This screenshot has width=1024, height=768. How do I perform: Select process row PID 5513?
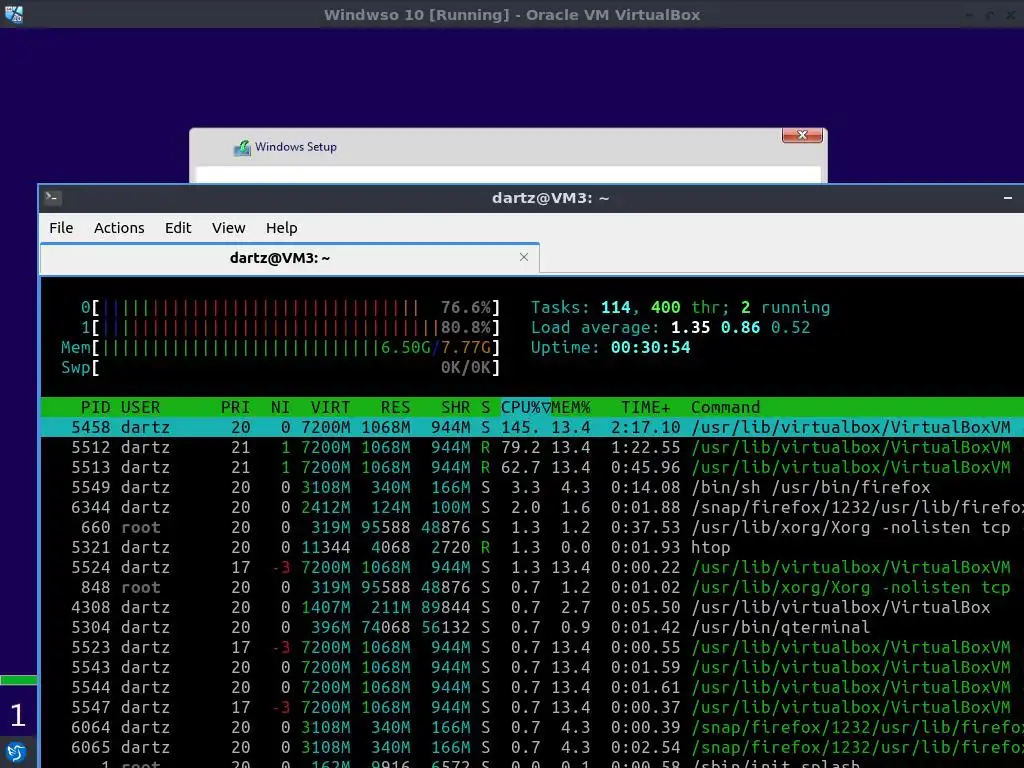click(532, 468)
